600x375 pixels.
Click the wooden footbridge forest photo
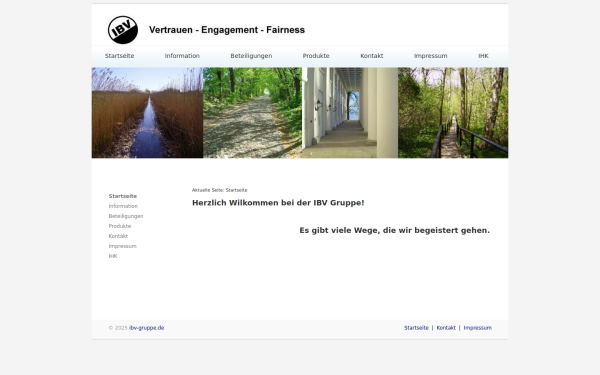pyautogui.click(x=453, y=113)
